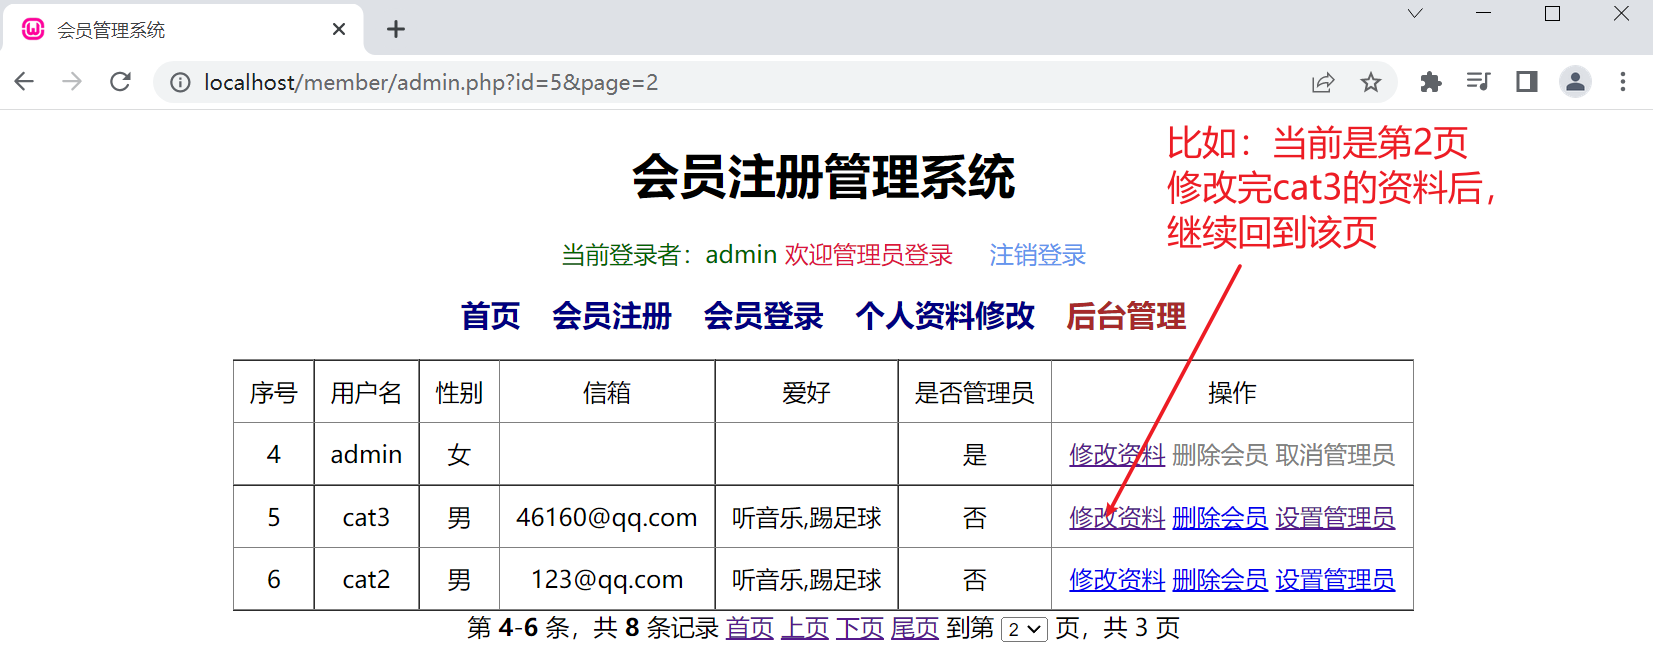Go to 下页 next page link
1653x664 pixels.
[860, 628]
